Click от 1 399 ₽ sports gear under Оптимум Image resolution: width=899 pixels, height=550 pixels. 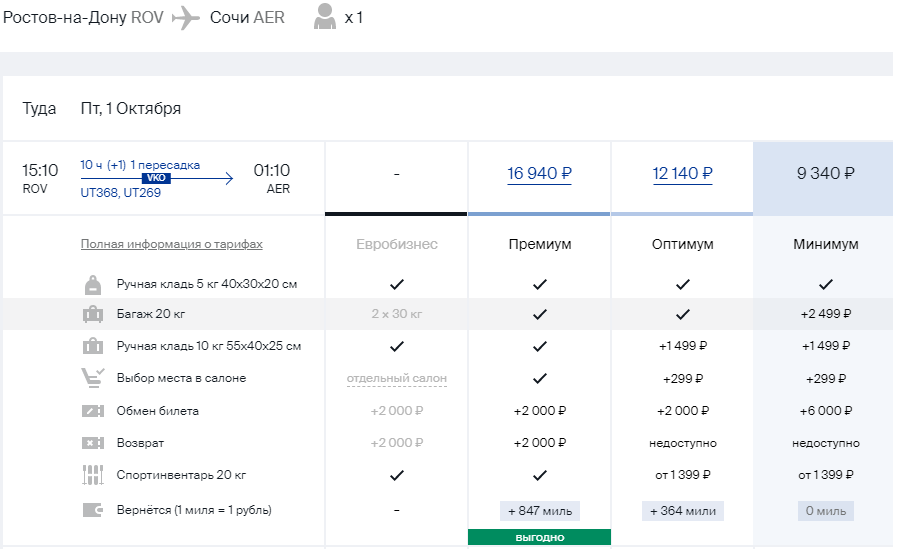(682, 475)
